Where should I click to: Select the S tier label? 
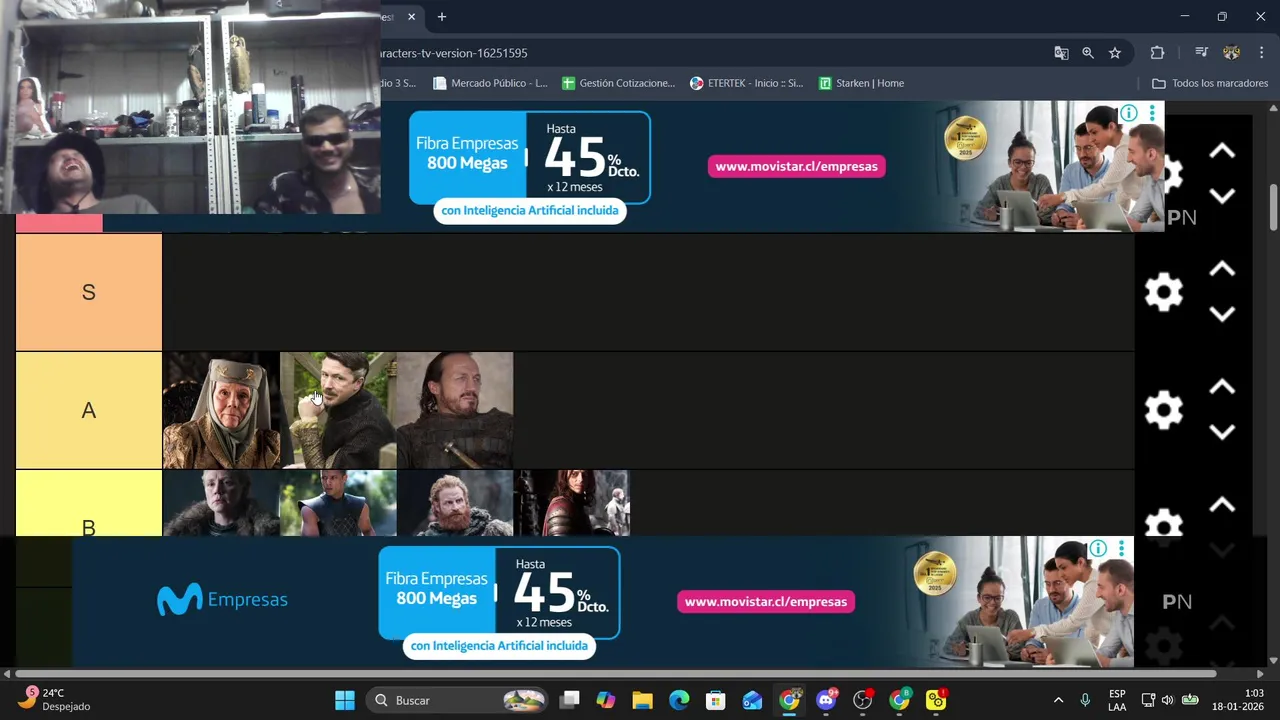coord(89,292)
